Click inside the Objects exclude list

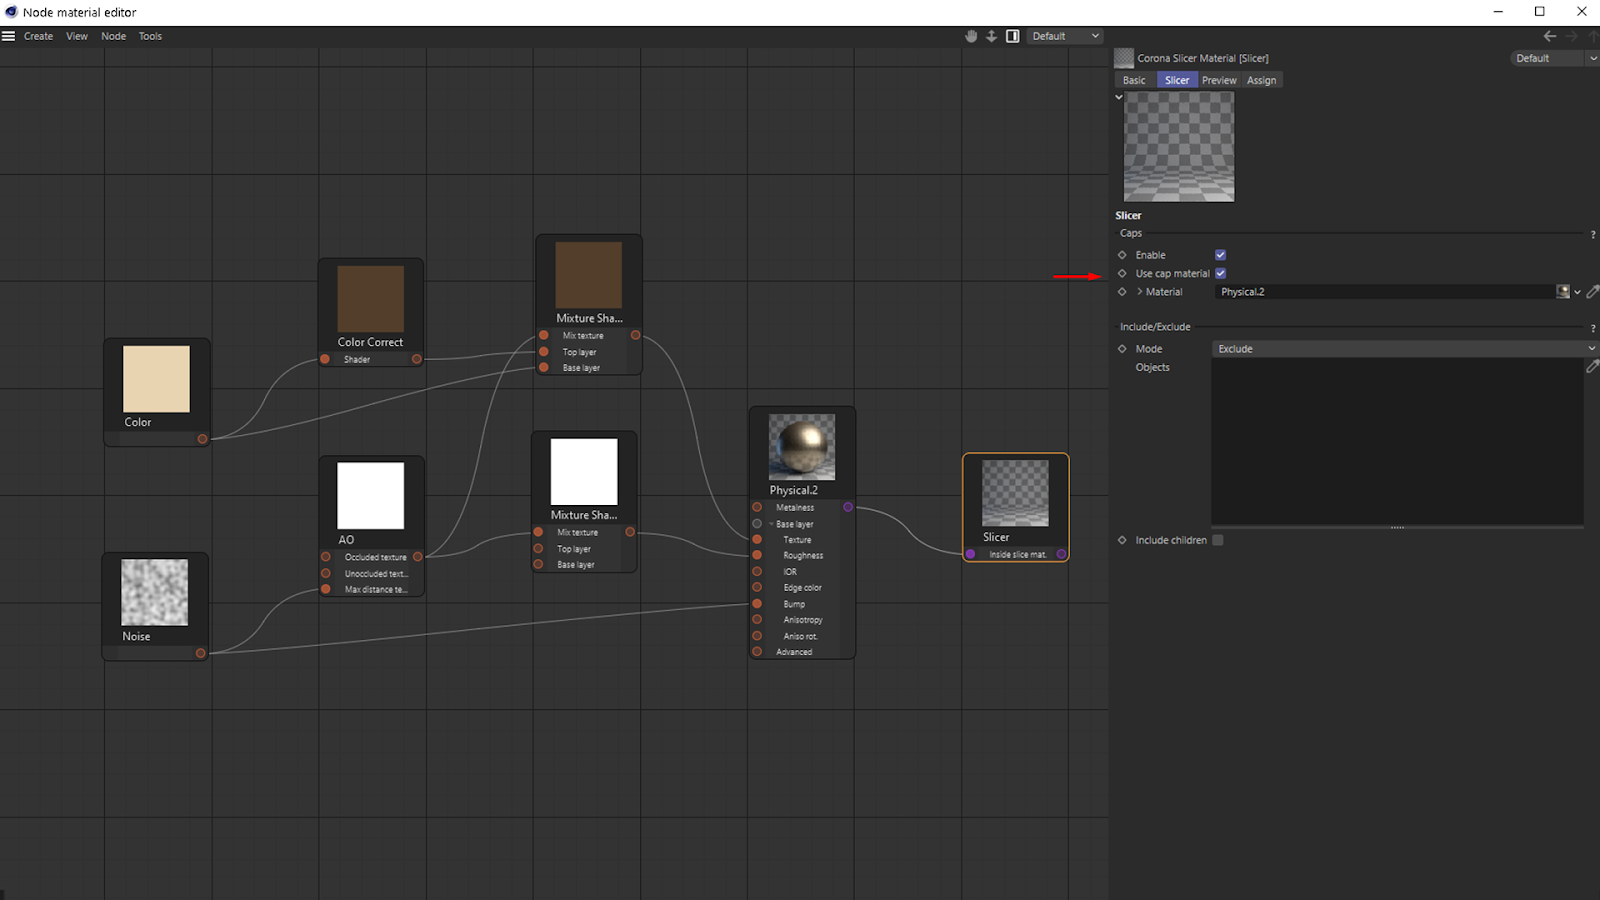[x=1397, y=441]
